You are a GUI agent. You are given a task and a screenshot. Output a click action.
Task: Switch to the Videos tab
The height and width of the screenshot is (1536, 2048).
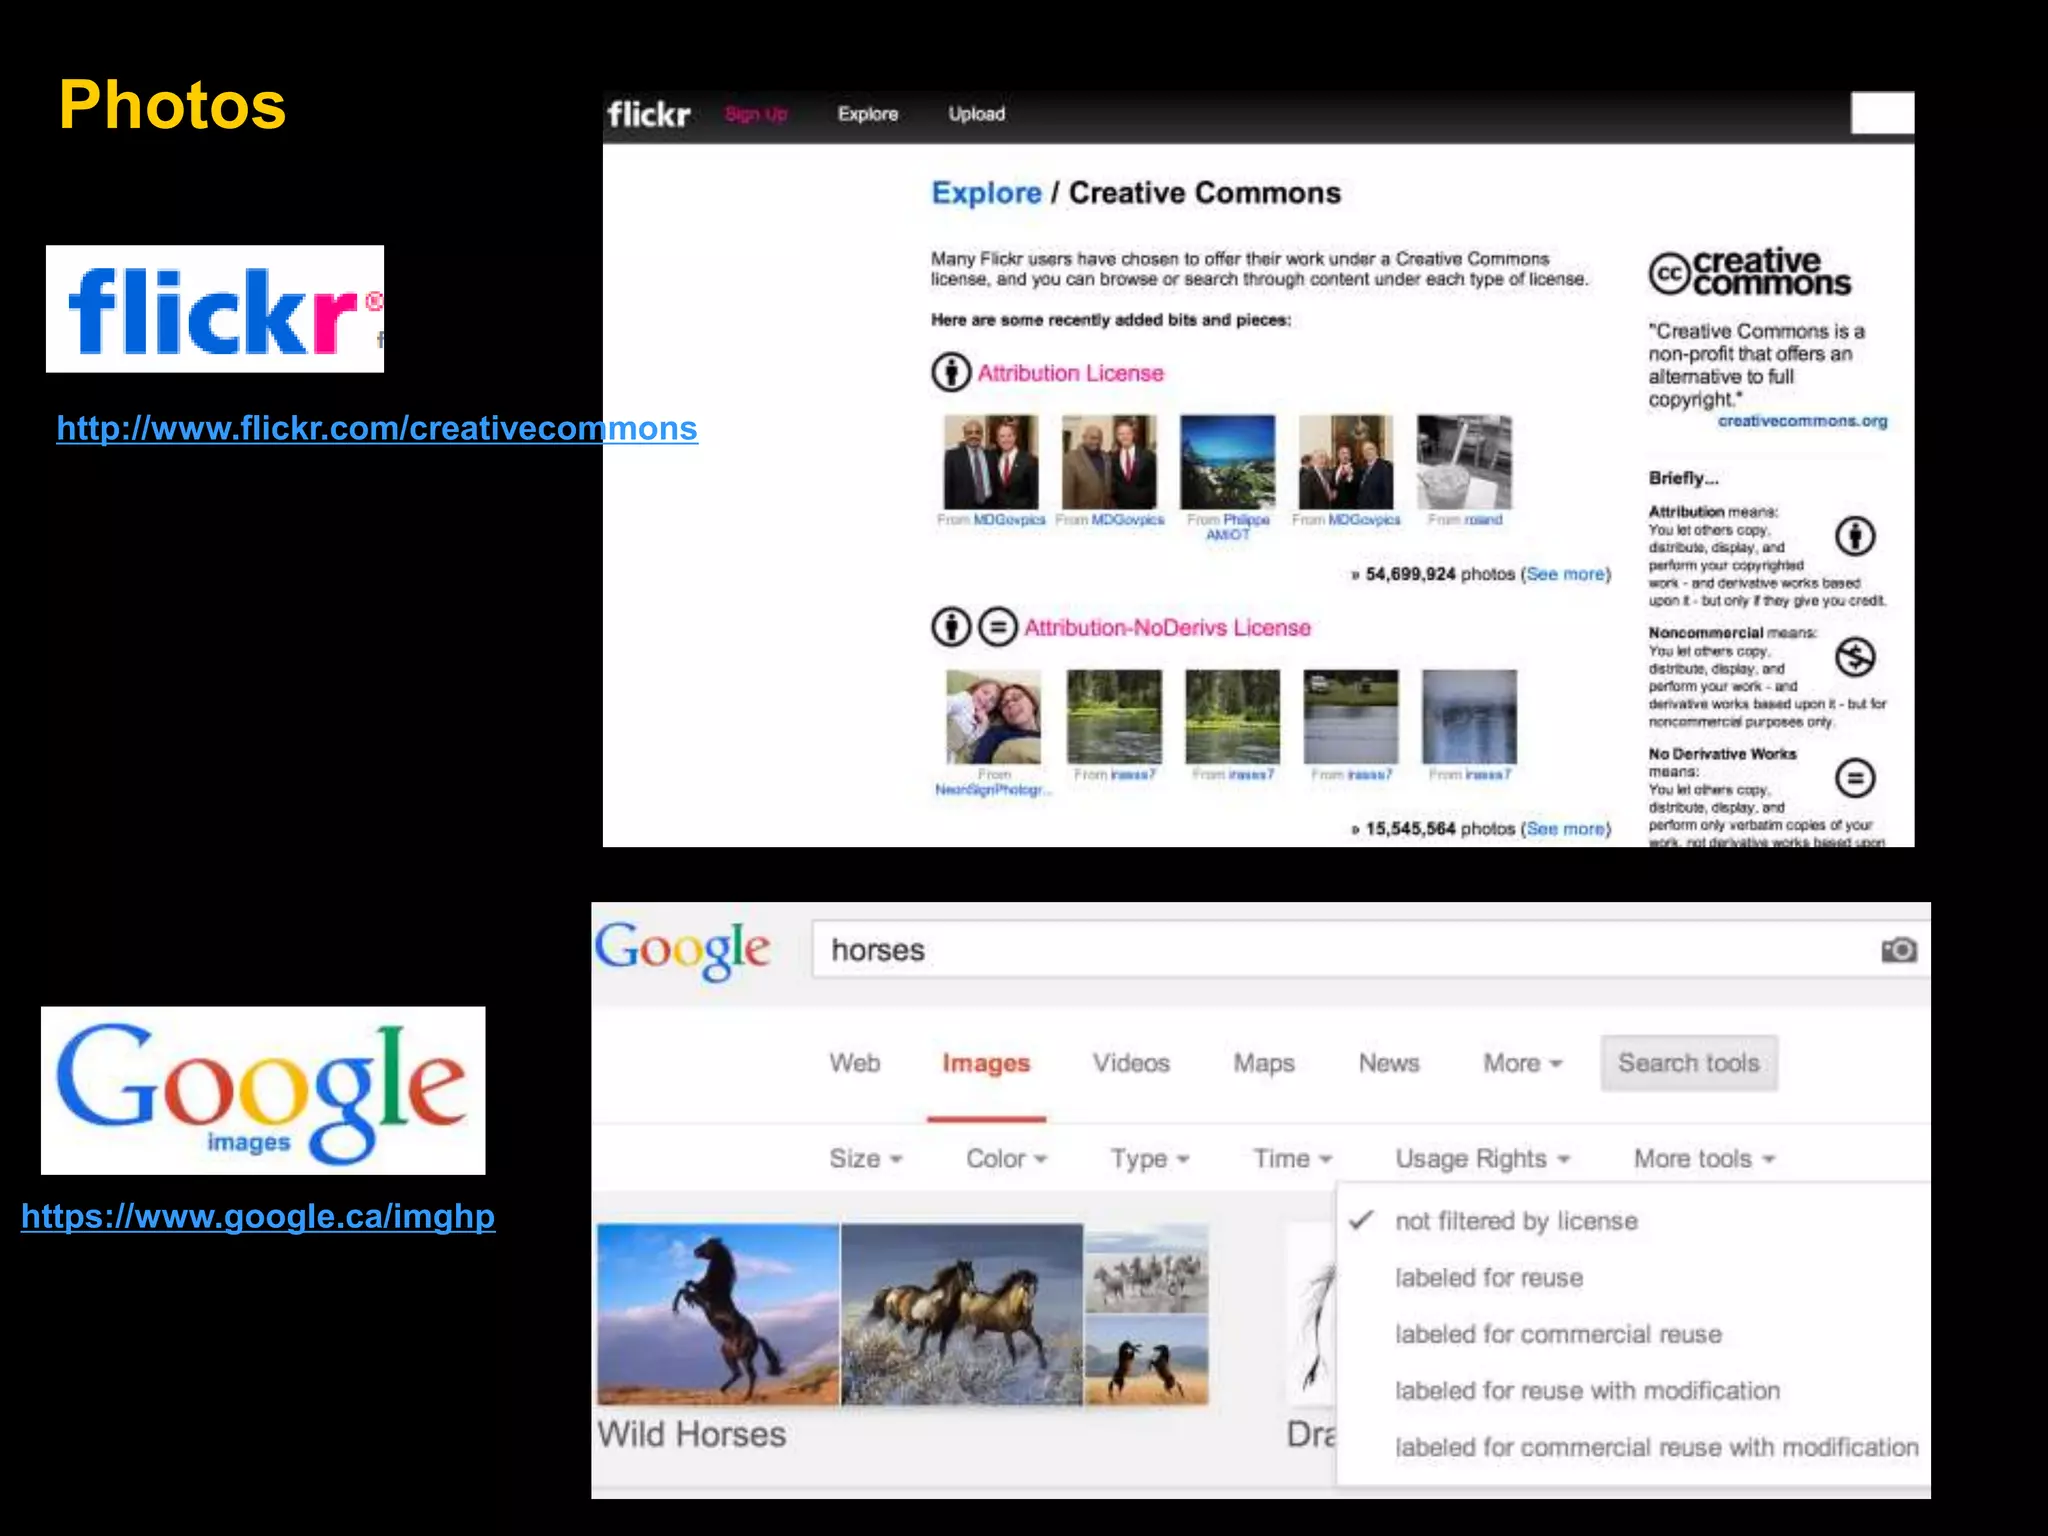click(x=1130, y=1063)
